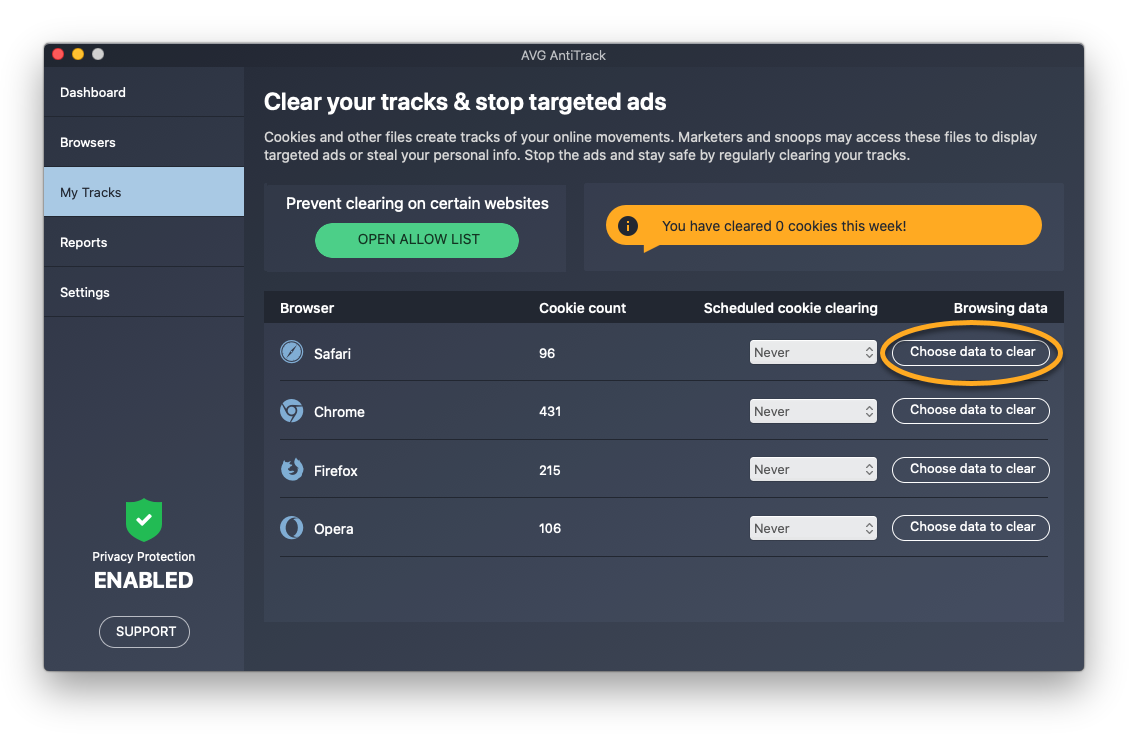Click the Safari compass icon
The width and height of the screenshot is (1133, 738).
(291, 352)
